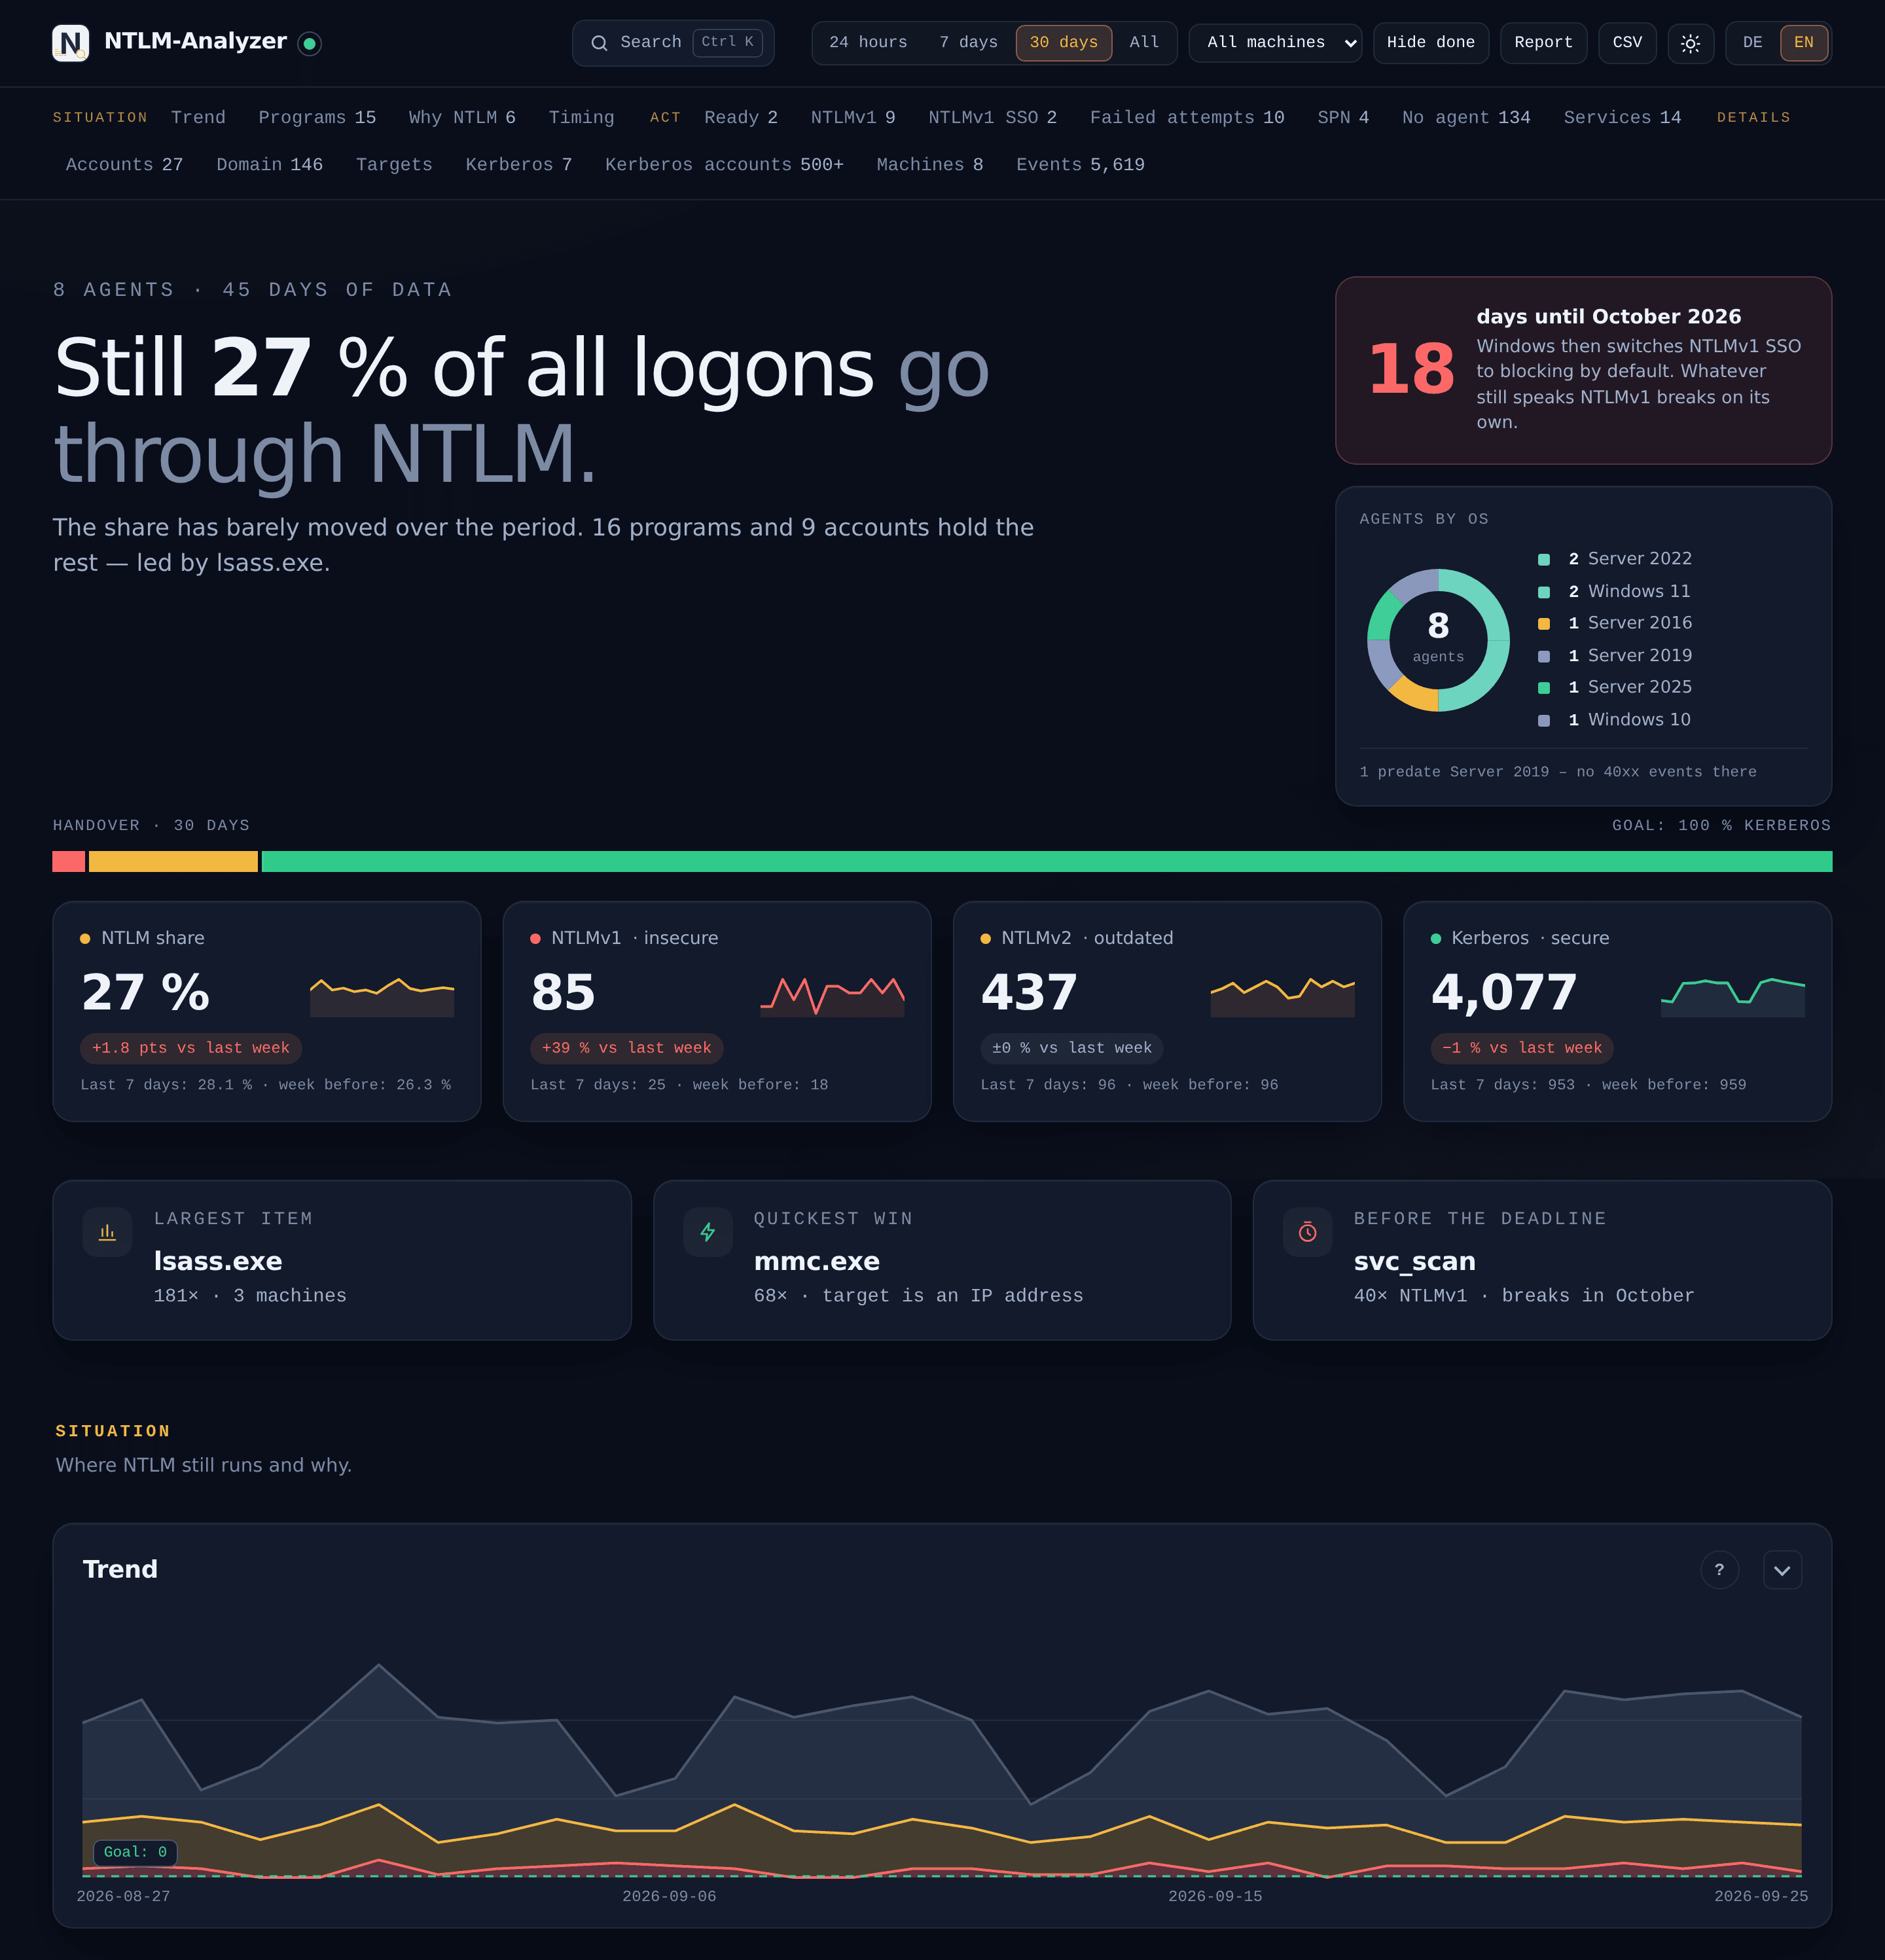Open the All machines dropdown
The image size is (1885, 1960).
coord(1275,43)
